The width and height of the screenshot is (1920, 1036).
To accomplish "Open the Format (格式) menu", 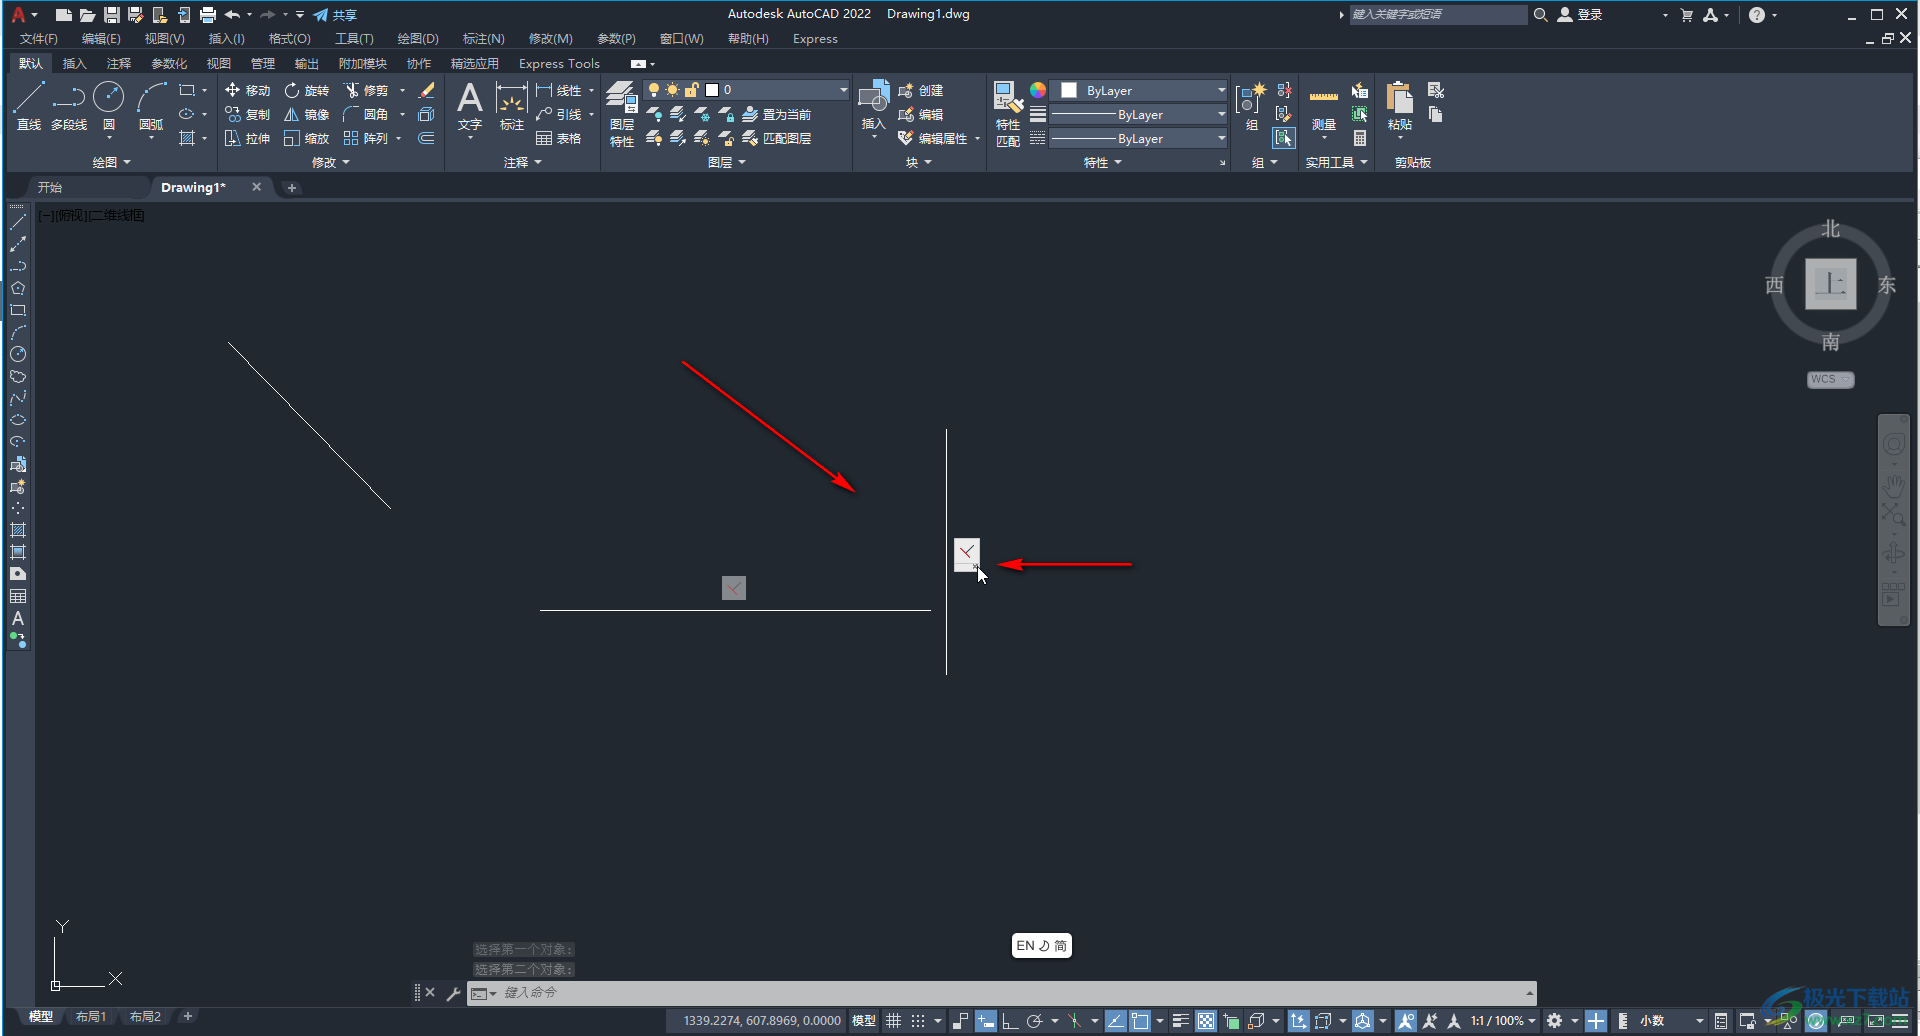I will pyautogui.click(x=289, y=39).
